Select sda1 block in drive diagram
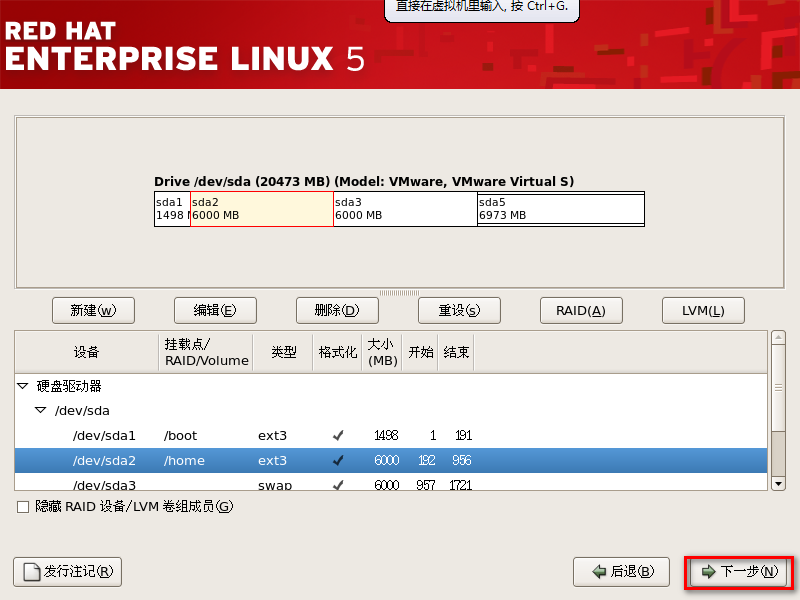 (x=172, y=209)
